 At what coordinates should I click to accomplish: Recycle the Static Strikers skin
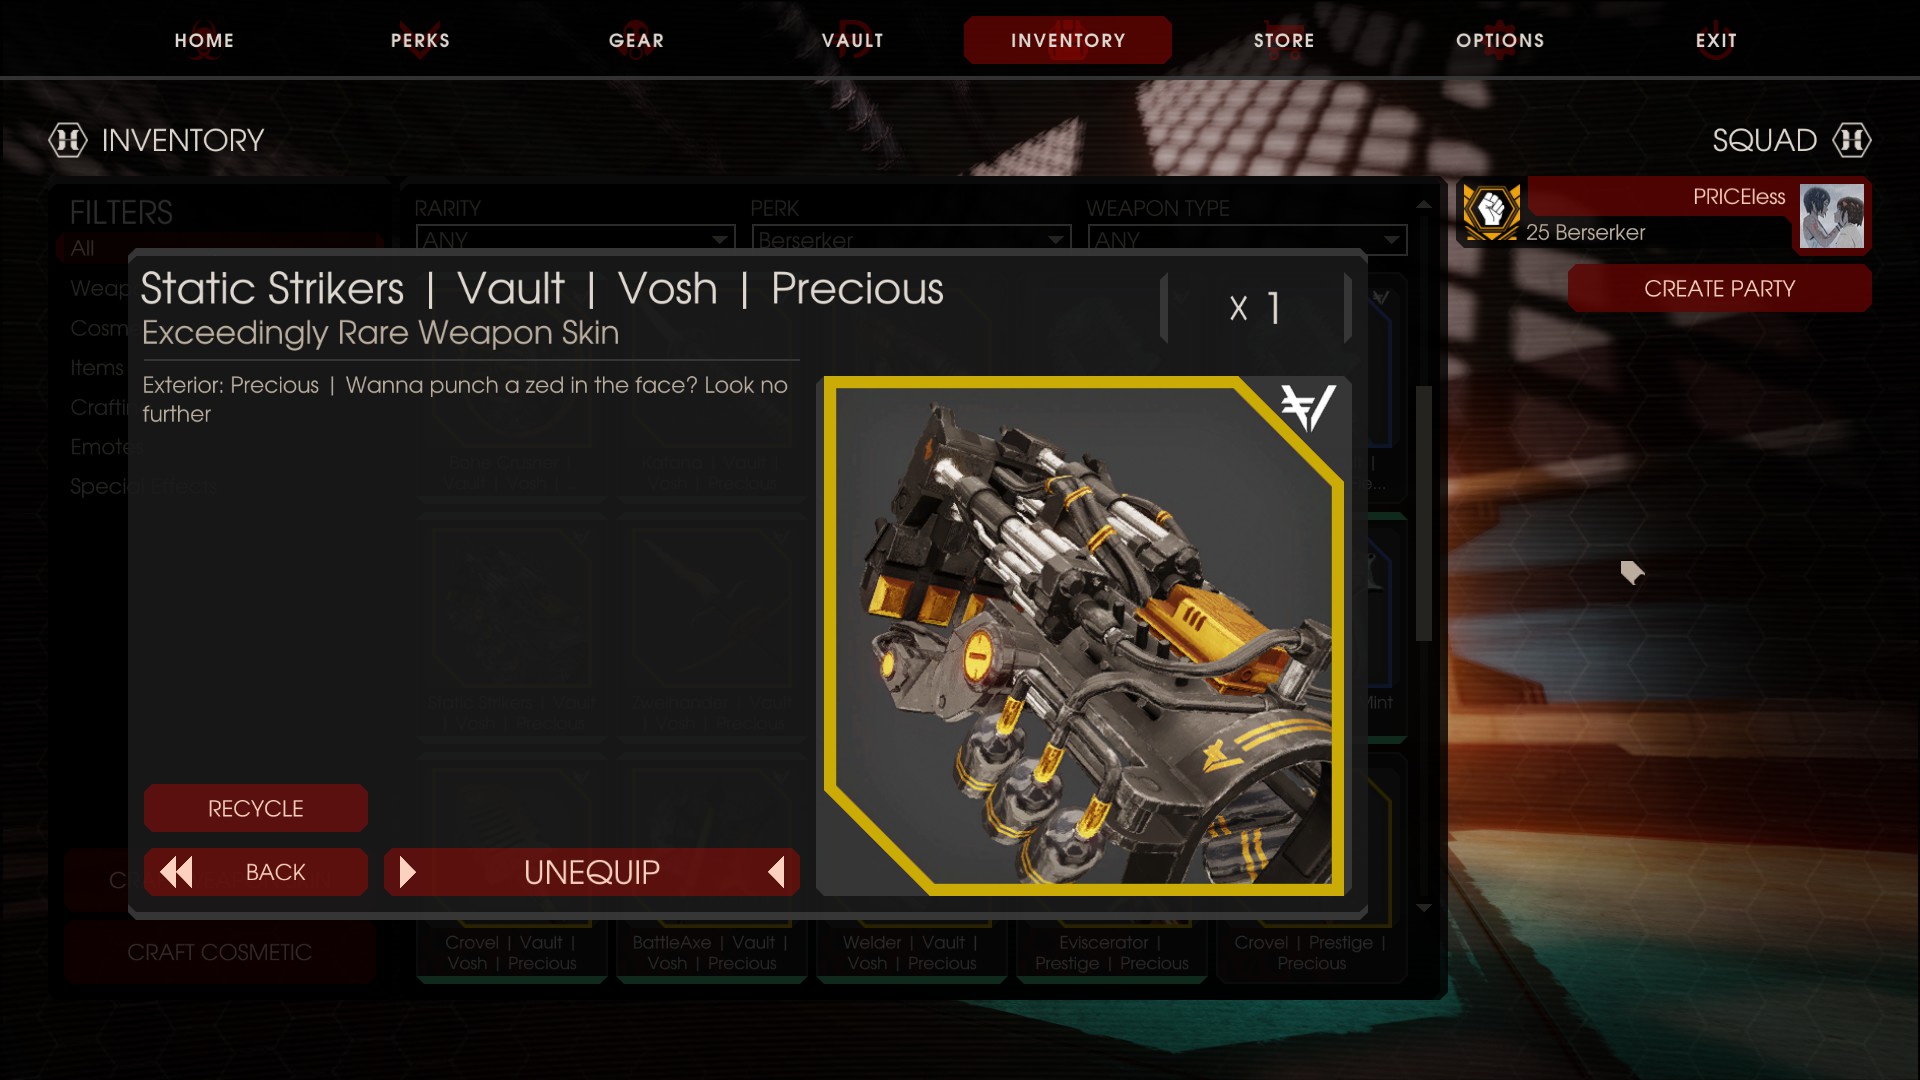(x=256, y=808)
